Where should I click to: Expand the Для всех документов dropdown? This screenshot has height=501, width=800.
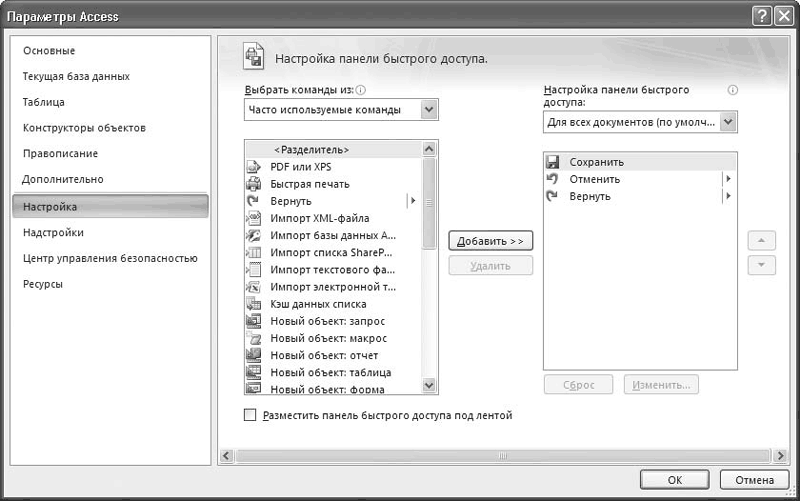tap(728, 122)
